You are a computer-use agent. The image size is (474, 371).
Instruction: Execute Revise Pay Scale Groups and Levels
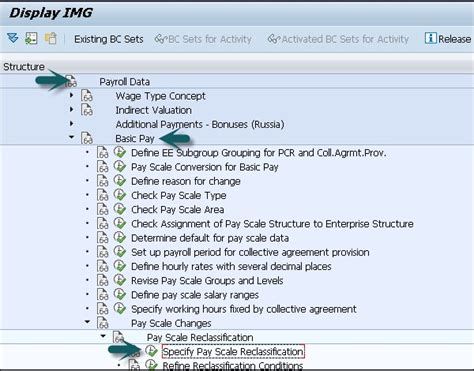(x=120, y=280)
